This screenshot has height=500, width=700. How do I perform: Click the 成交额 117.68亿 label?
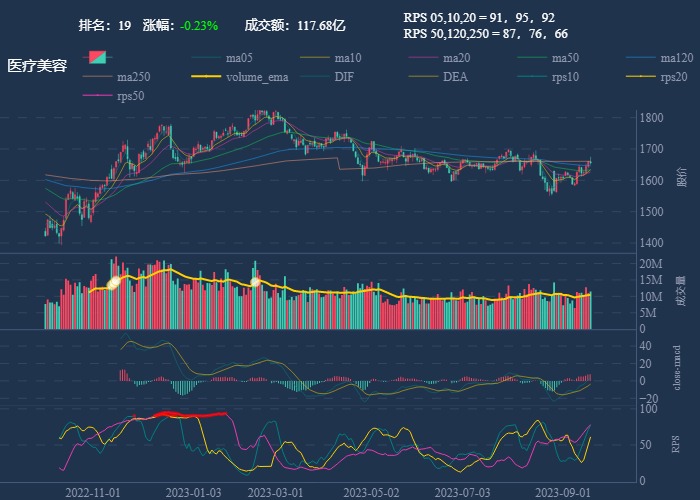click(295, 25)
